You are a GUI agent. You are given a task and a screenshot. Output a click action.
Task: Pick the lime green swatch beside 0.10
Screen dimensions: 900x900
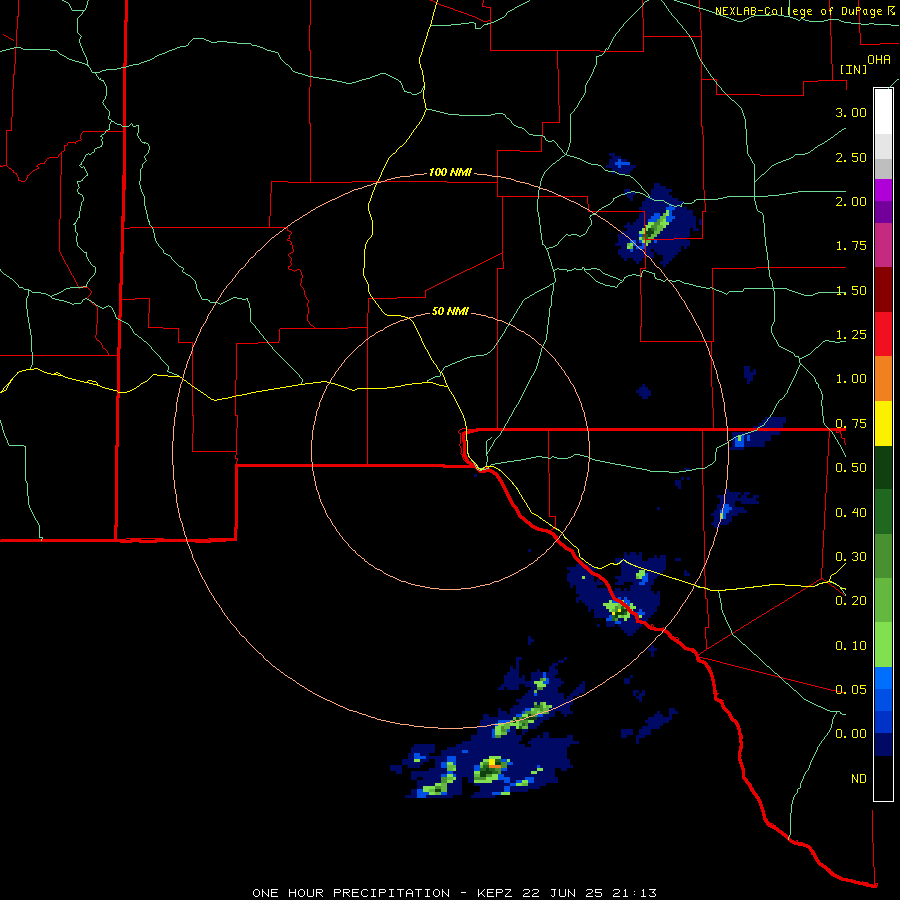click(883, 645)
